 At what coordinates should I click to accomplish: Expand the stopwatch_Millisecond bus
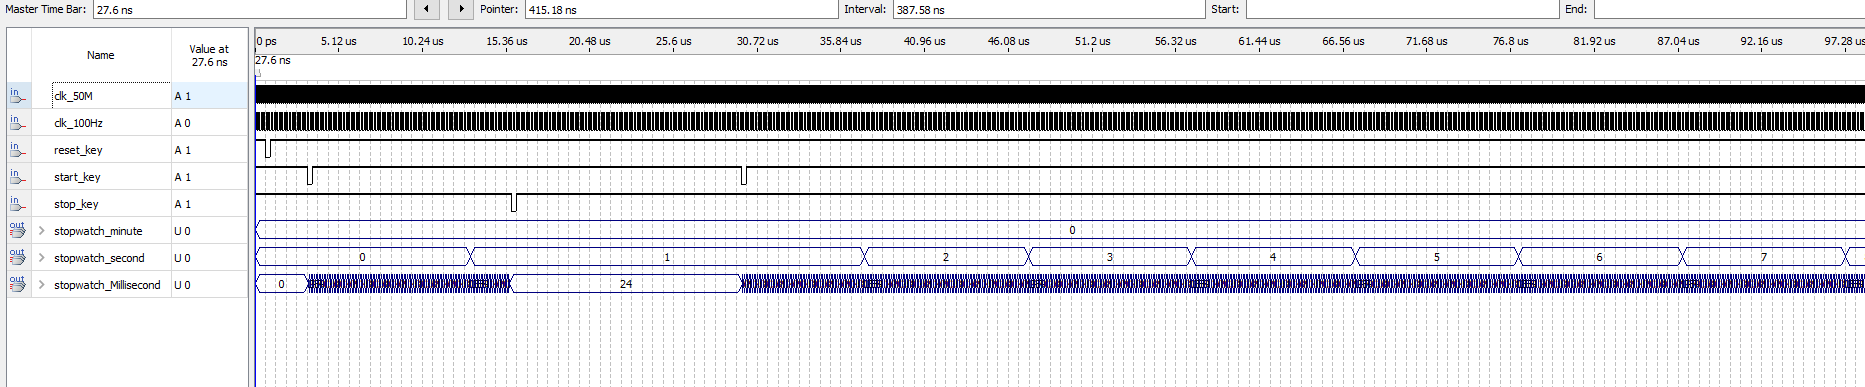pyautogui.click(x=41, y=285)
